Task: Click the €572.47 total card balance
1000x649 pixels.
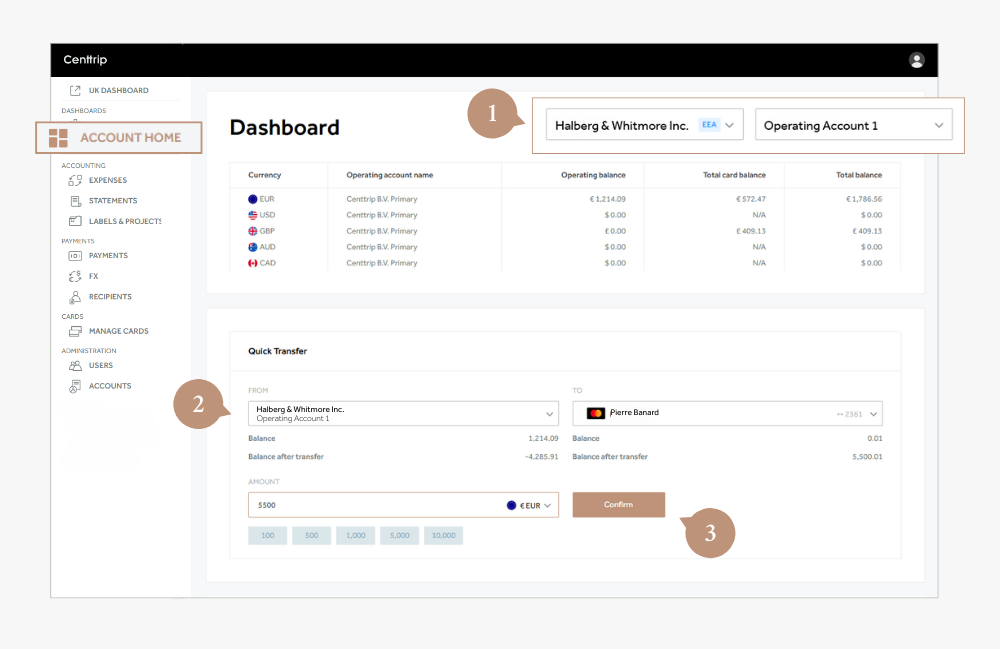Action: [x=751, y=199]
